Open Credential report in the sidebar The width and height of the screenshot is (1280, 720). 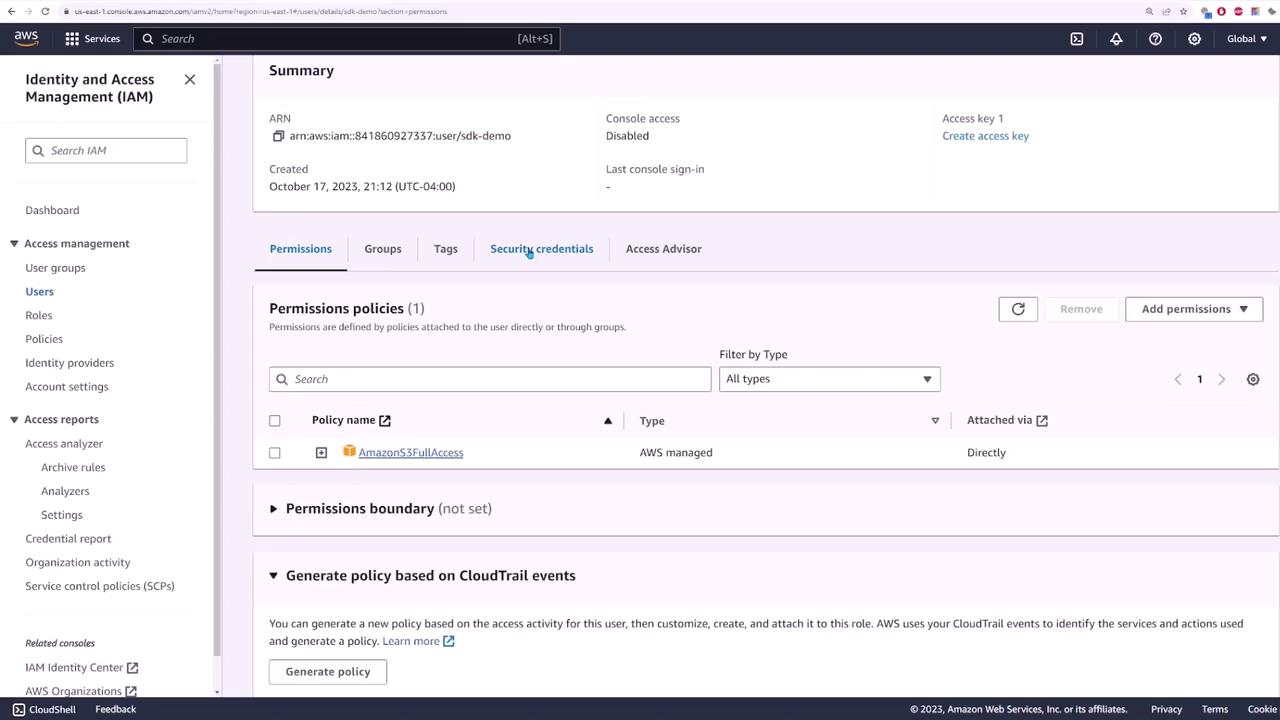[x=68, y=539]
